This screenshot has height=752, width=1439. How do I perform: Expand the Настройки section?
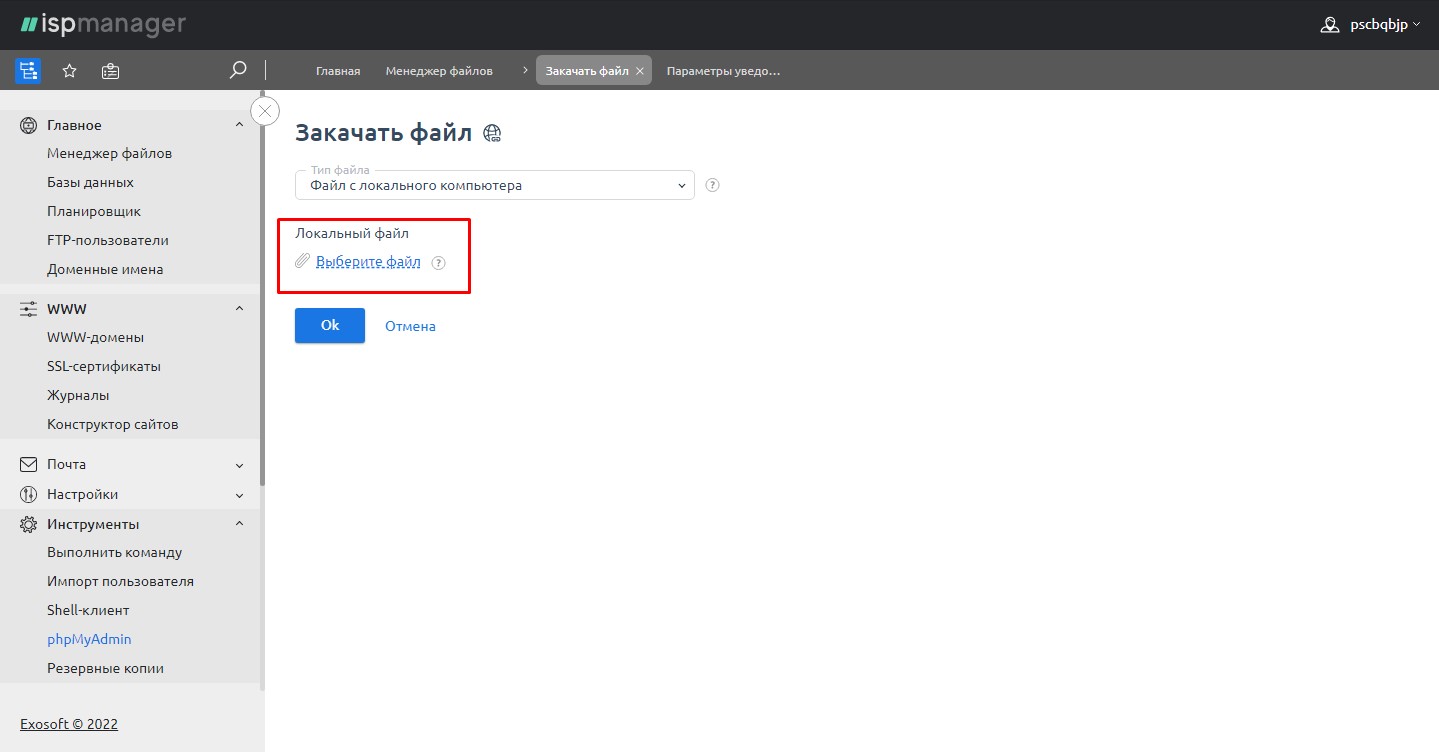click(x=239, y=494)
